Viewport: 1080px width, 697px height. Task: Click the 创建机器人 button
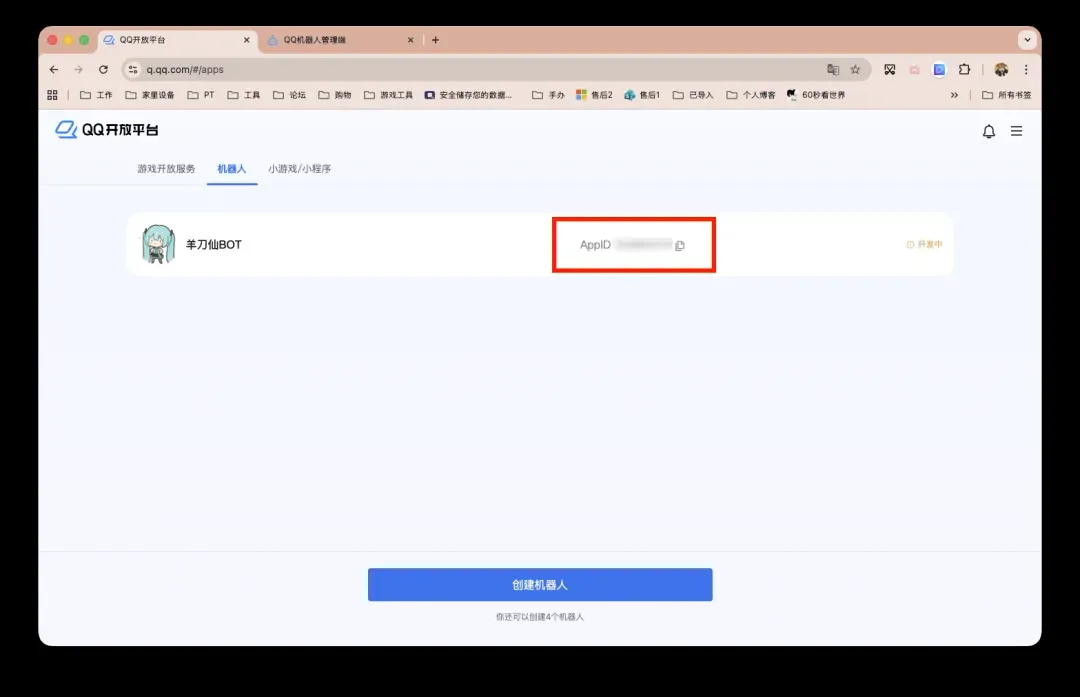coord(540,585)
